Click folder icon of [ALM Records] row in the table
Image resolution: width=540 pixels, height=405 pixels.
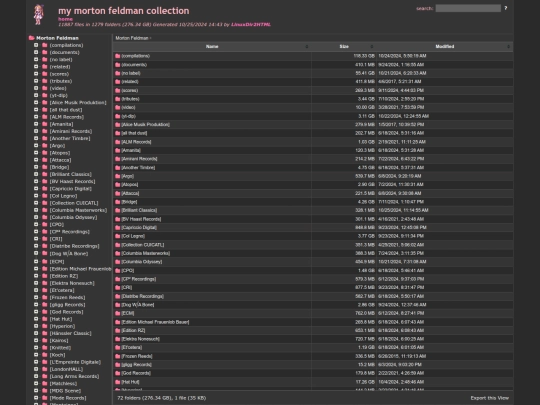[118, 142]
